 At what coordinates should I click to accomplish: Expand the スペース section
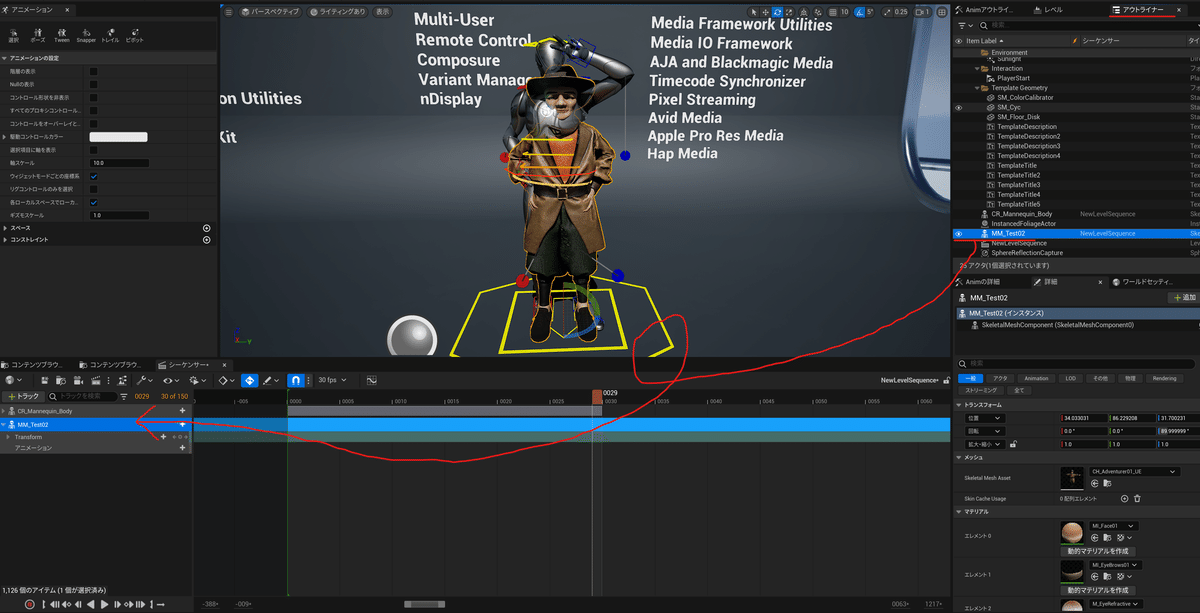(x=5, y=228)
